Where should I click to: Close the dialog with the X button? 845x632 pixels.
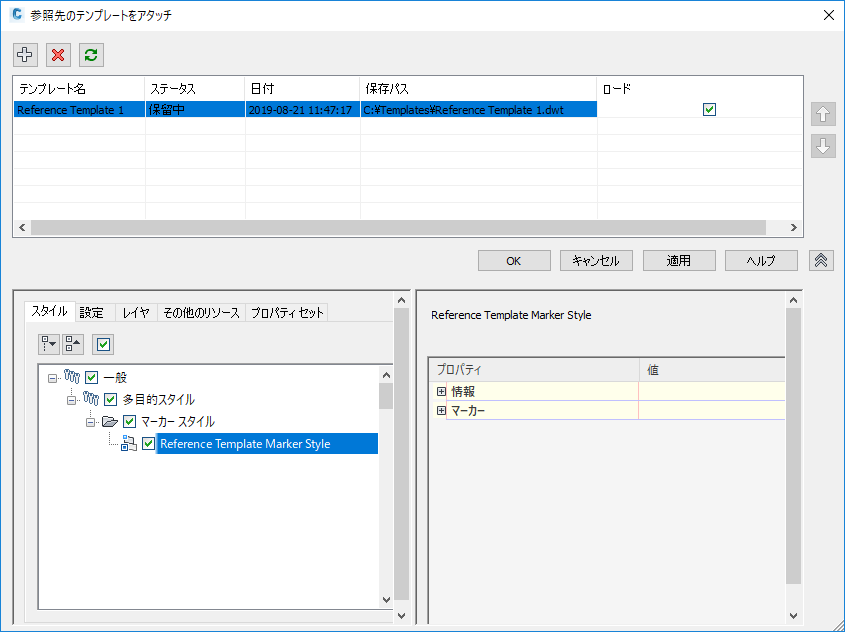pyautogui.click(x=829, y=15)
